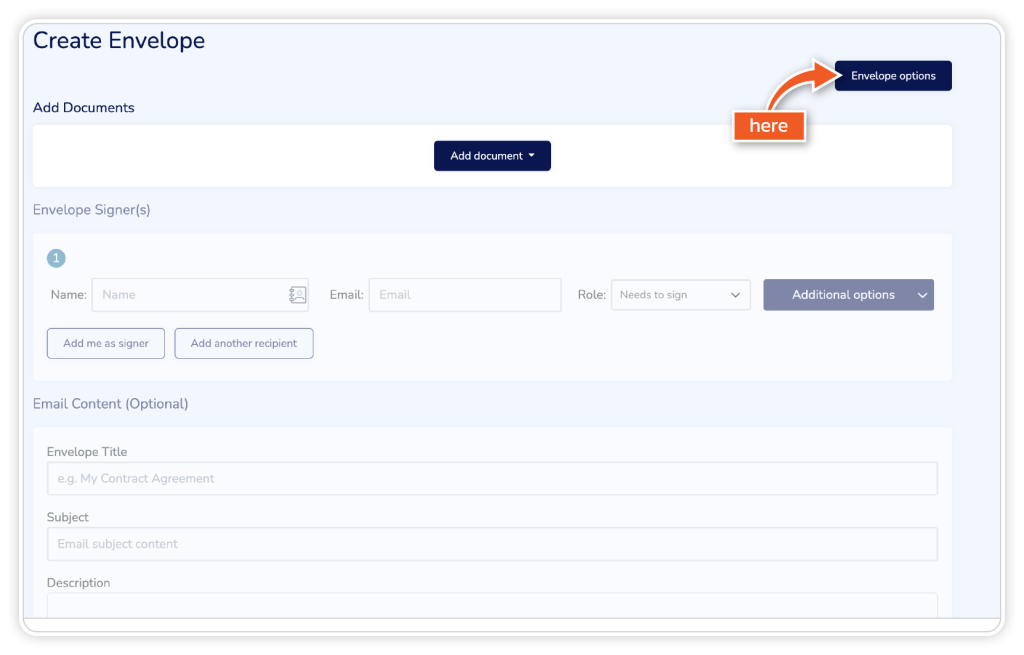Viewport: 1024px width, 655px height.
Task: Click into the Envelope Title field
Action: point(491,479)
